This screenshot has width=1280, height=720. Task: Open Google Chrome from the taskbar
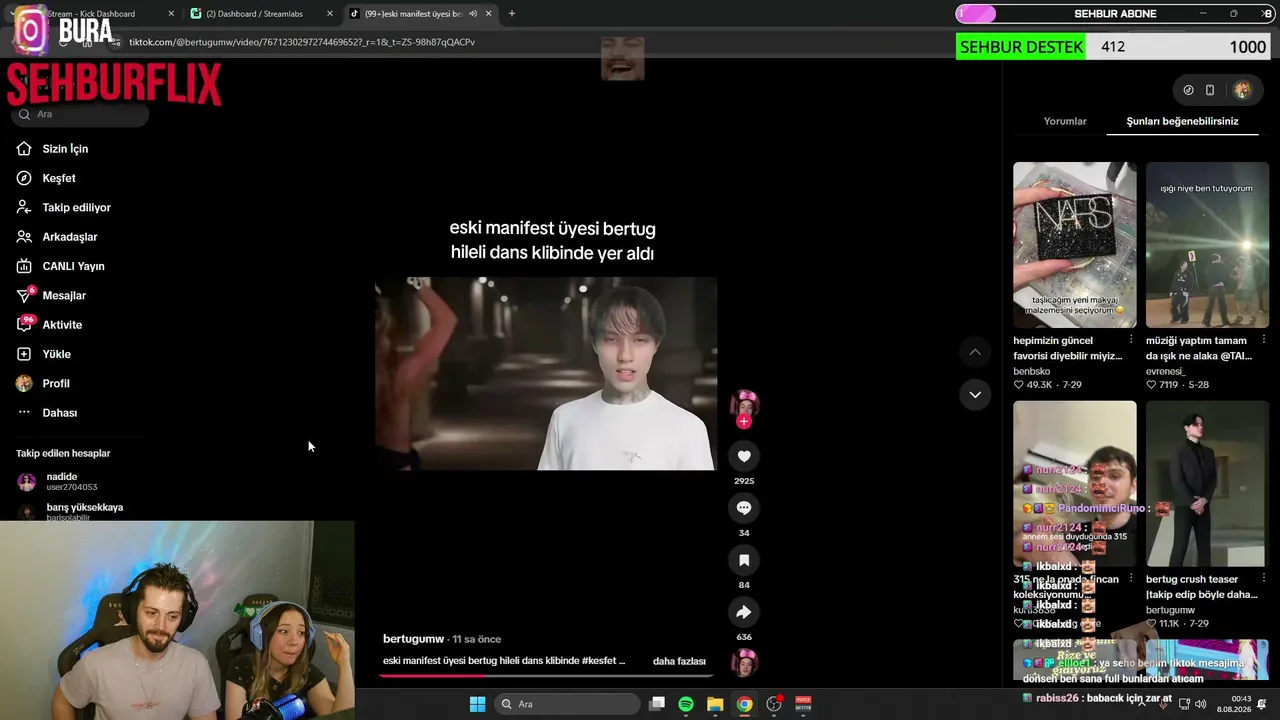[x=744, y=704]
